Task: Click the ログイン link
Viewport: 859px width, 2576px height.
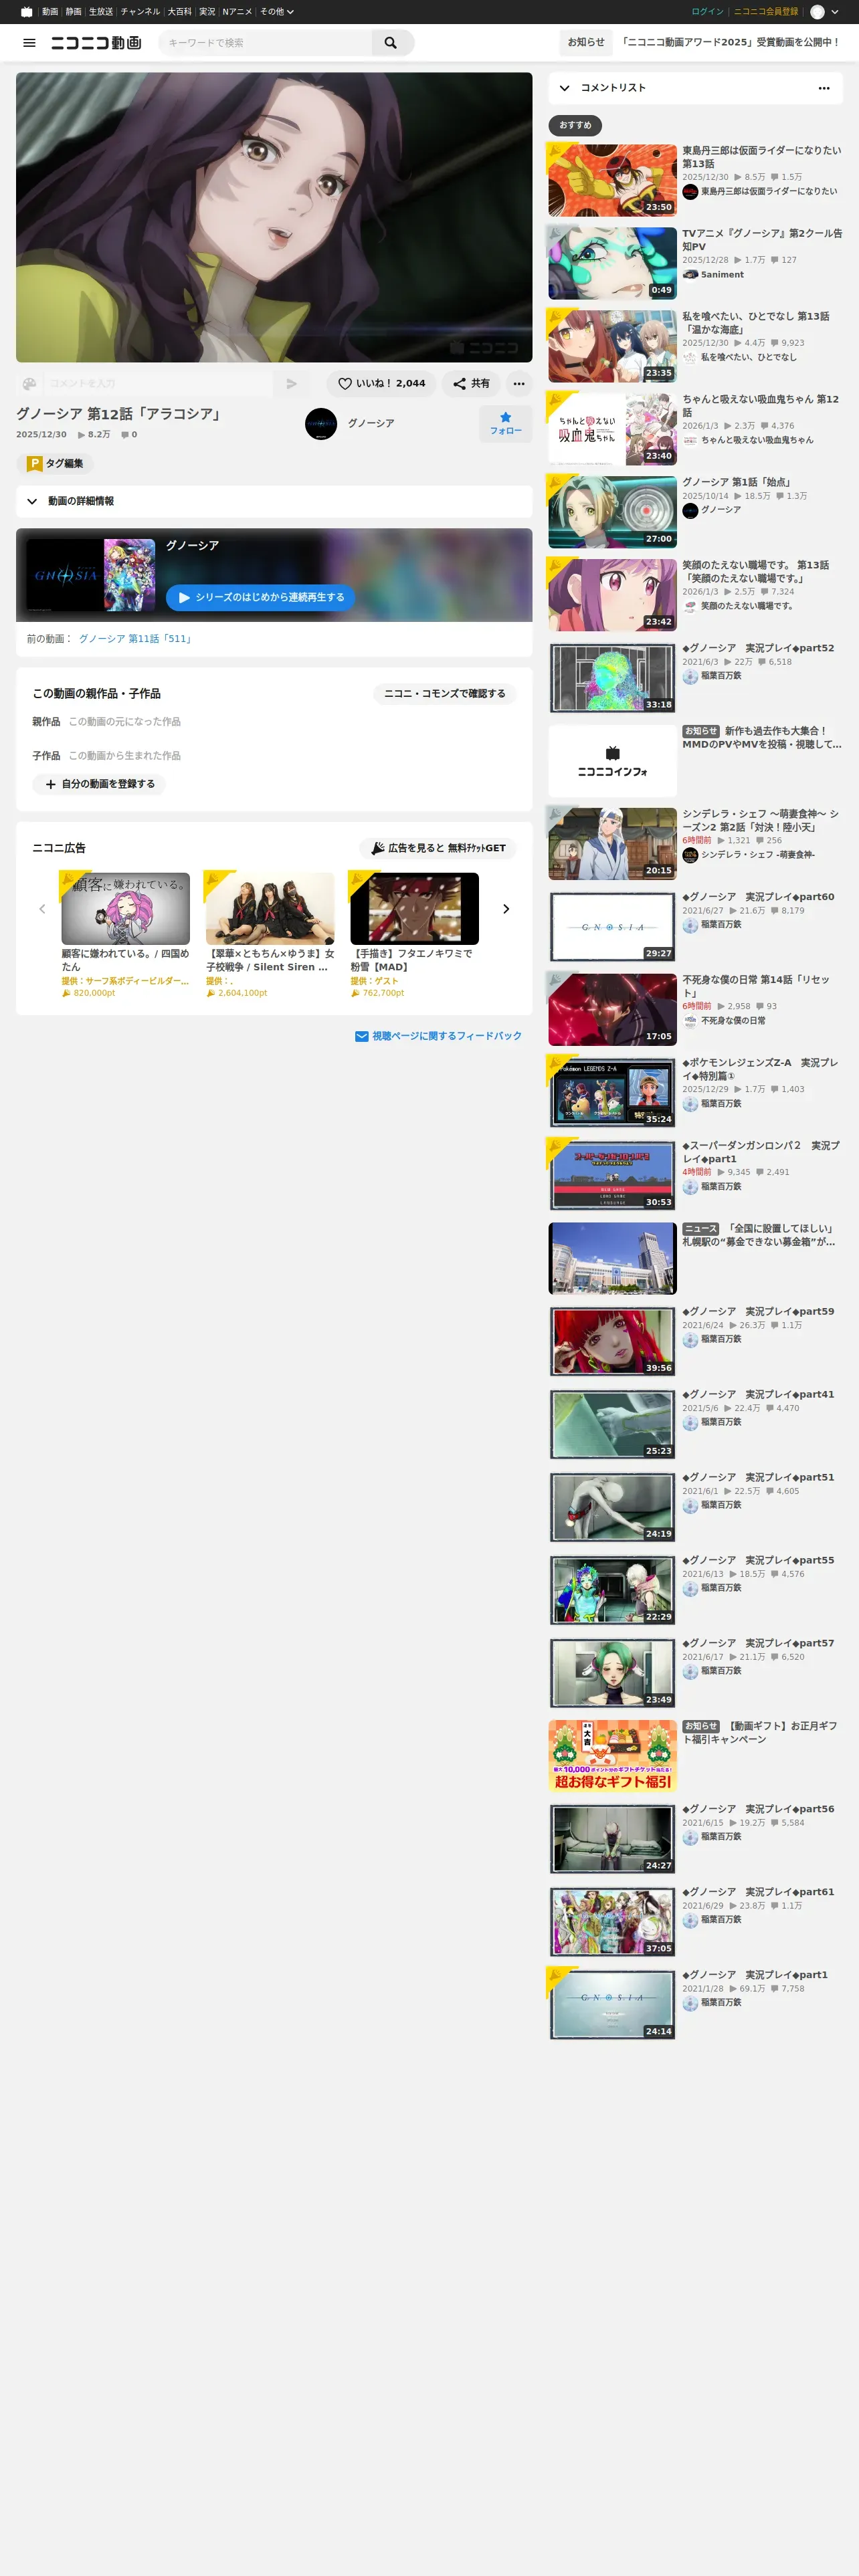Action: click(707, 12)
